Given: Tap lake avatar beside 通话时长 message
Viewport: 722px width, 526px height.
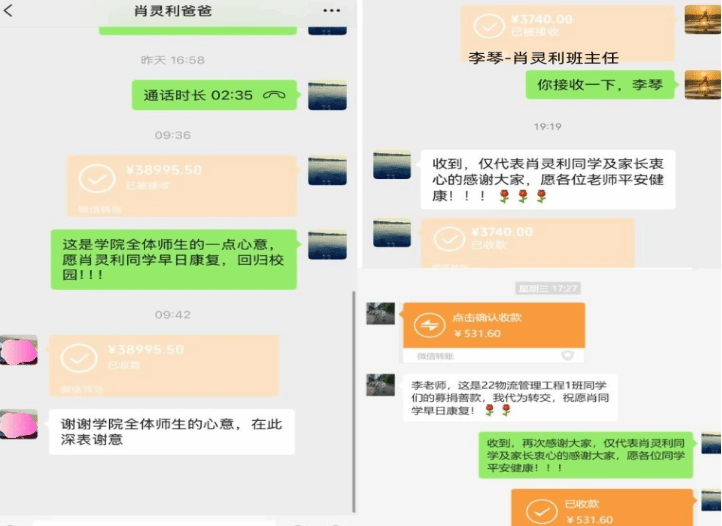Looking at the screenshot, I should (327, 95).
